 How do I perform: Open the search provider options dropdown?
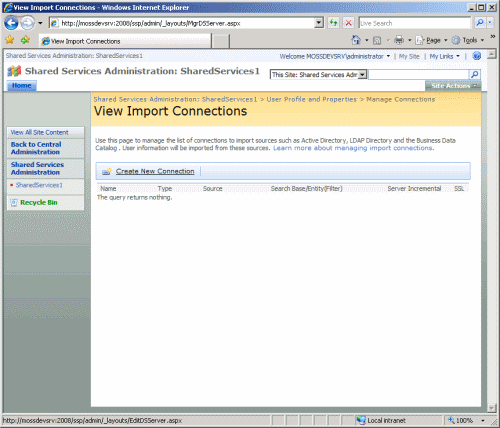pyautogui.click(x=490, y=23)
